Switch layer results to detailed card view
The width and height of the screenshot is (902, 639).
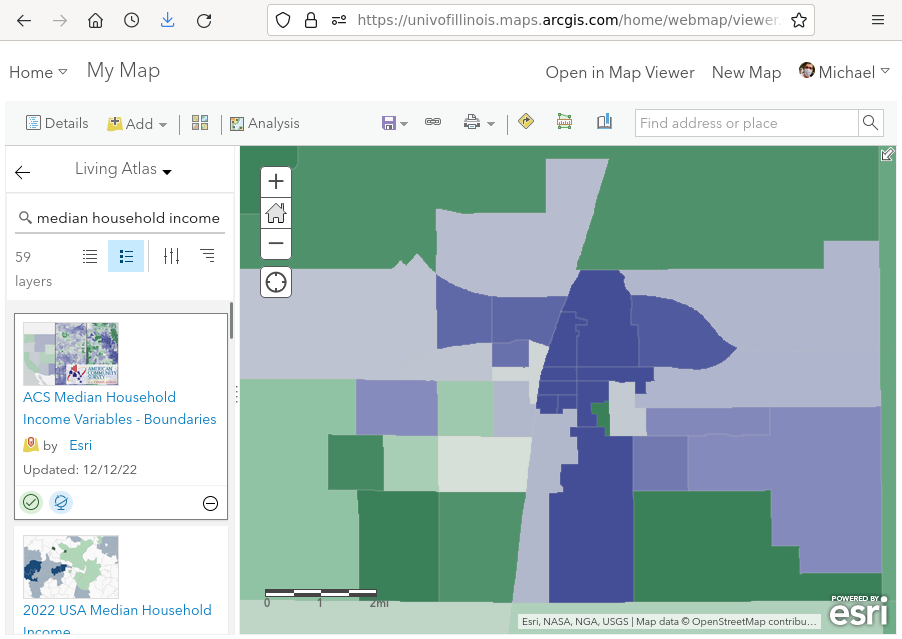[x=126, y=256]
